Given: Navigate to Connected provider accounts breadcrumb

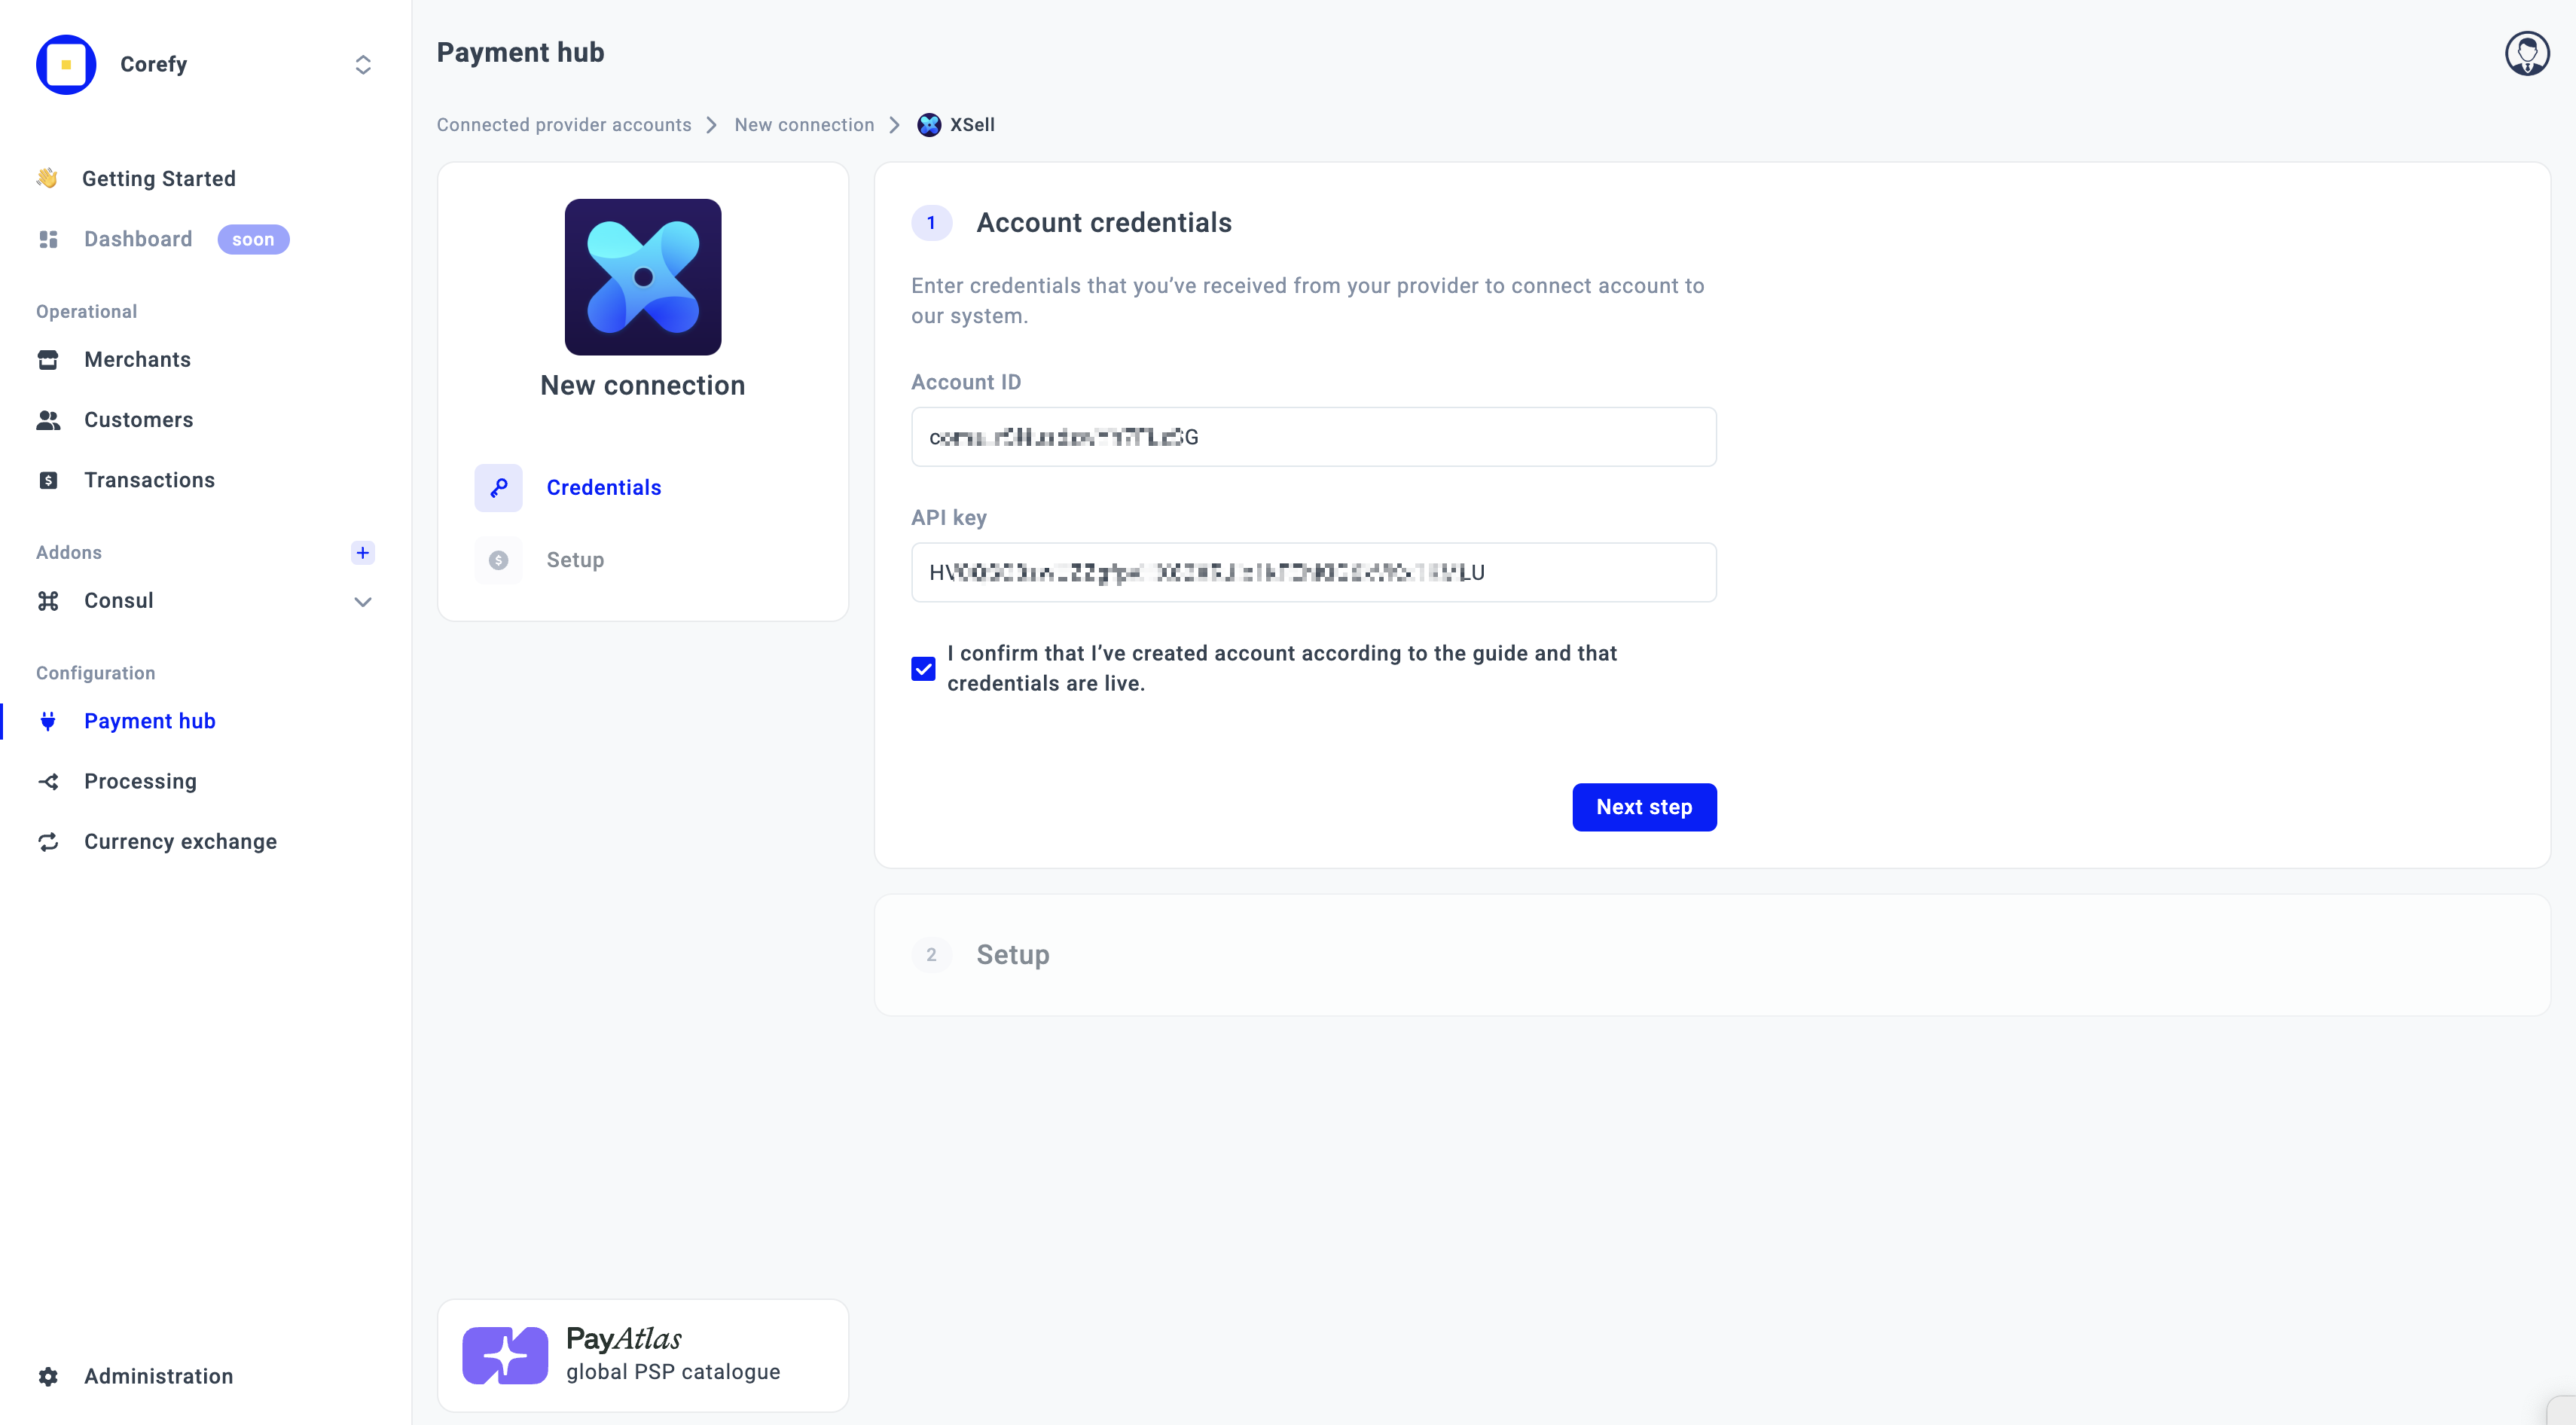Looking at the screenshot, I should pos(563,125).
